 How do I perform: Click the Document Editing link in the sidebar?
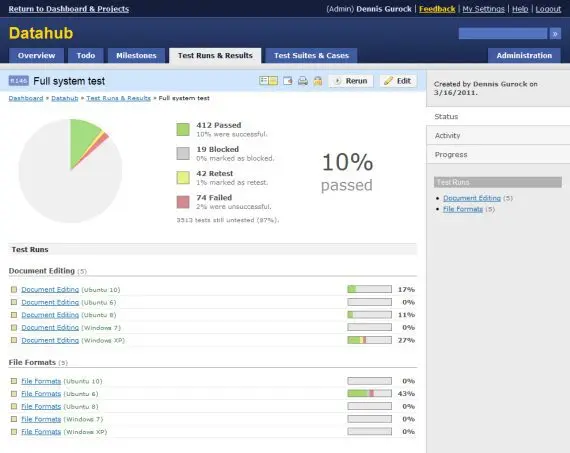point(472,198)
